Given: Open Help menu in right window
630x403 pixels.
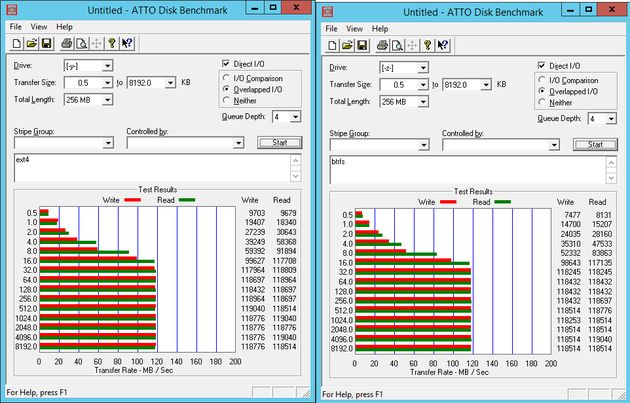Looking at the screenshot, I should coord(380,29).
